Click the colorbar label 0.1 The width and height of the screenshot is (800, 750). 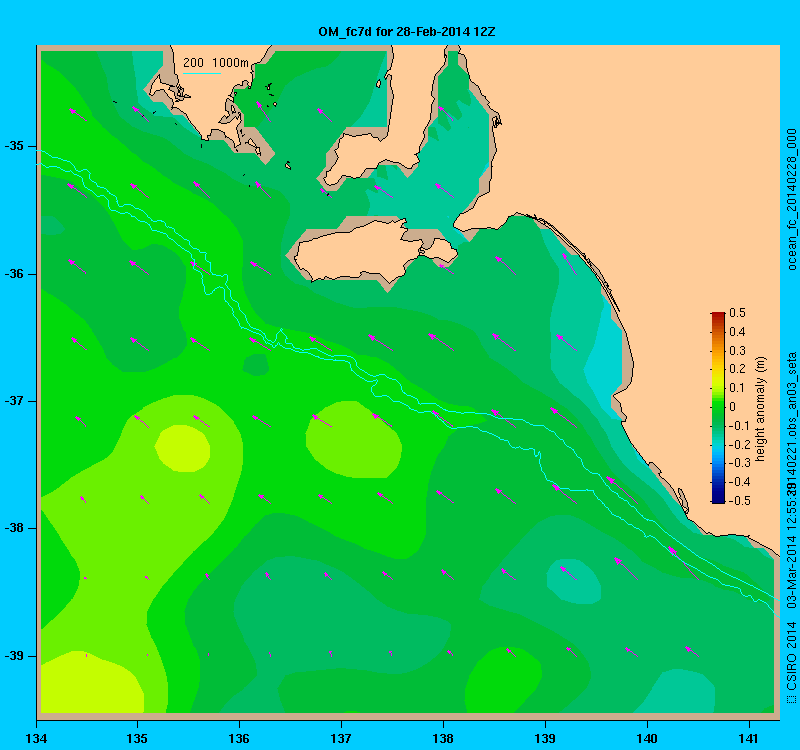pos(737,388)
